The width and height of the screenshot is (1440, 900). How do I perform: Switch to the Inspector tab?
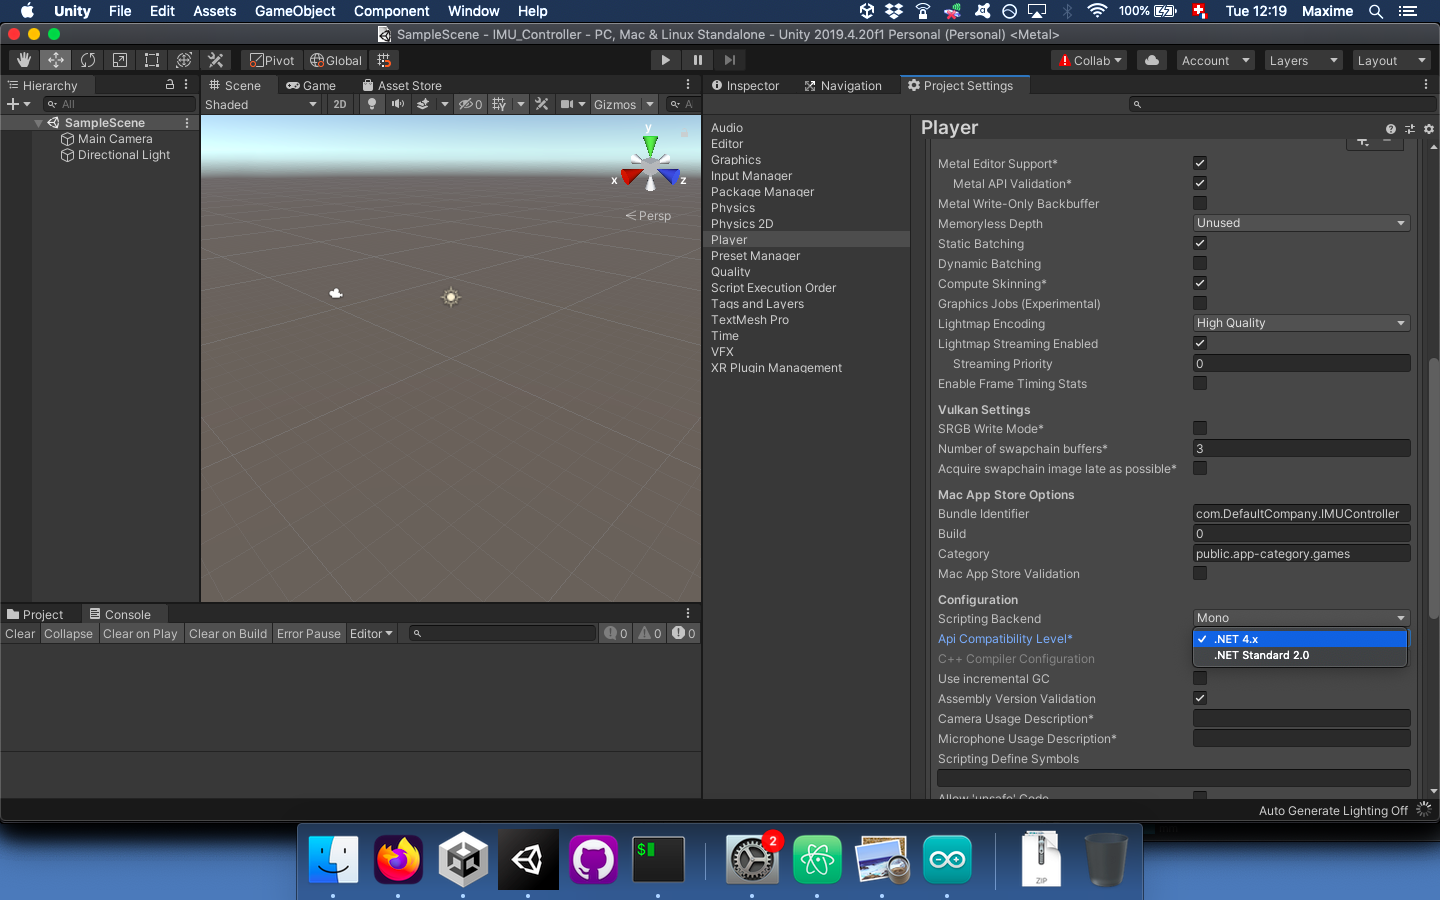pyautogui.click(x=745, y=86)
